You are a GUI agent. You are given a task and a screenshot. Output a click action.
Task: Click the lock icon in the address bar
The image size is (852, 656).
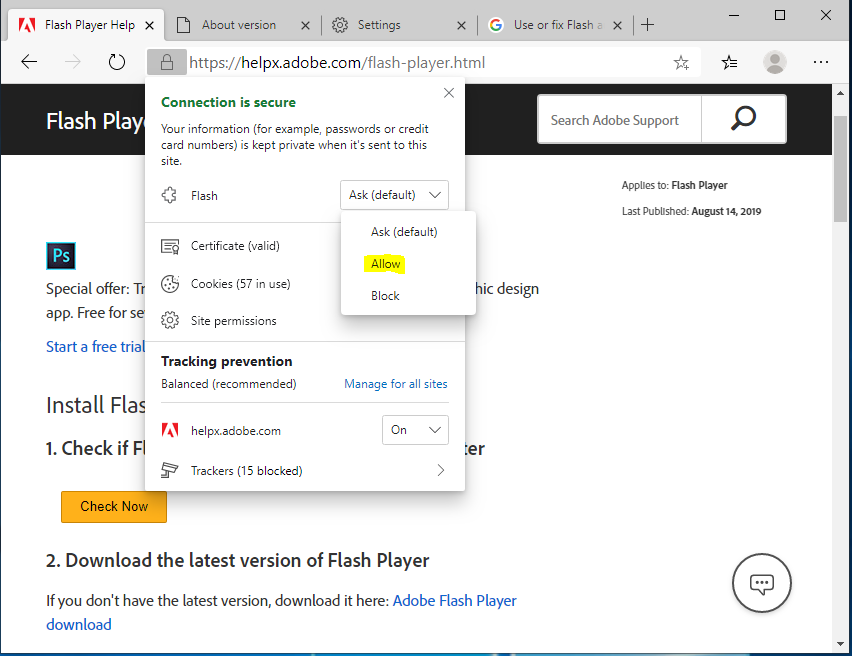[166, 62]
